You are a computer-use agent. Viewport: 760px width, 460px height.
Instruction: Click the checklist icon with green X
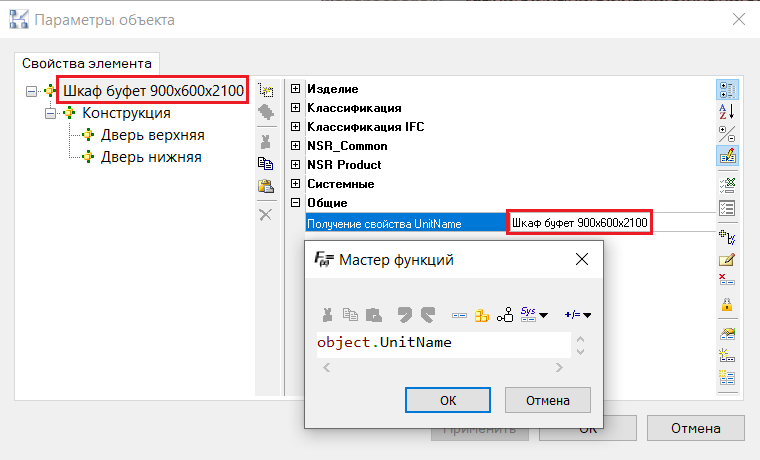coord(727,185)
